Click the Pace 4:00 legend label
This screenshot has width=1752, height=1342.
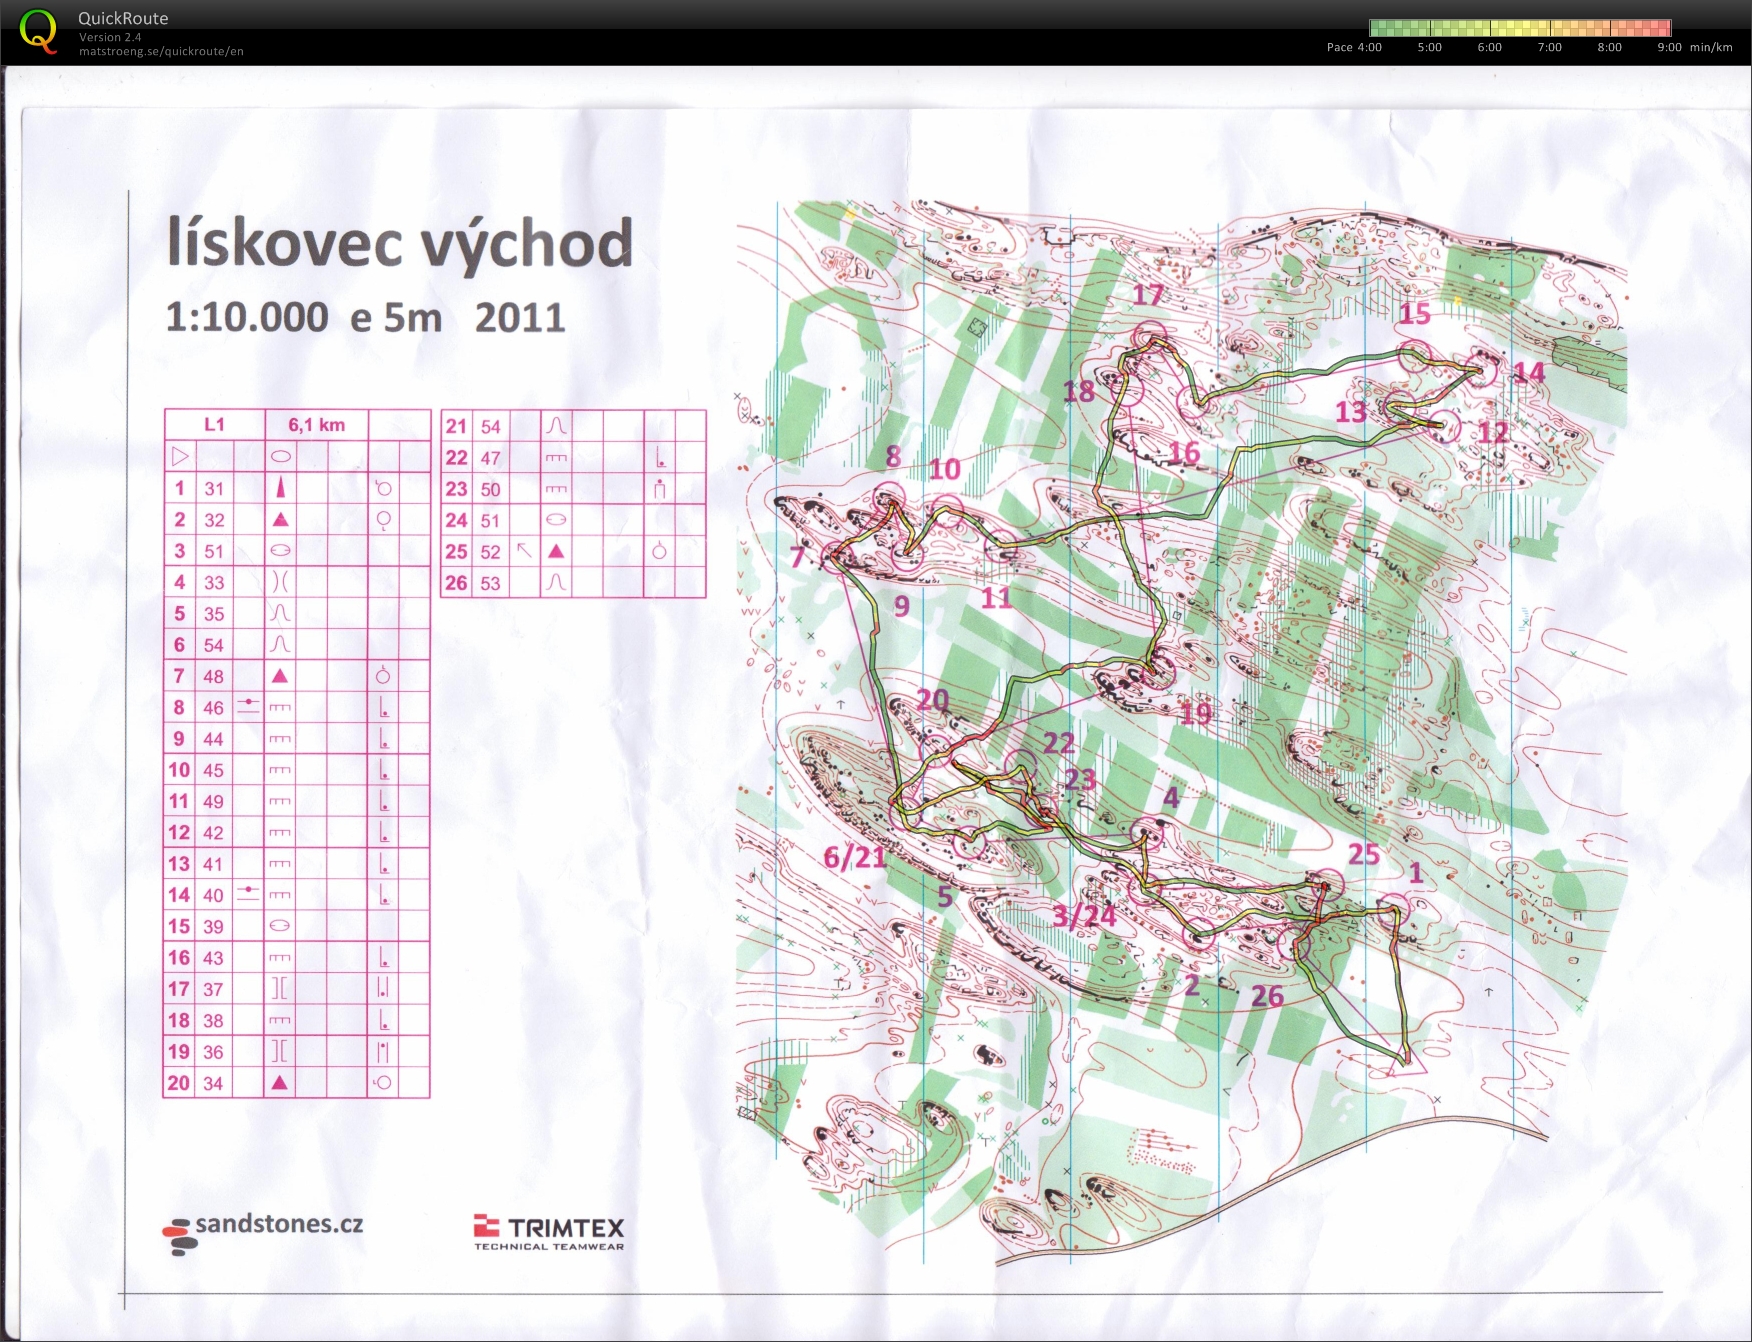click(x=1354, y=47)
